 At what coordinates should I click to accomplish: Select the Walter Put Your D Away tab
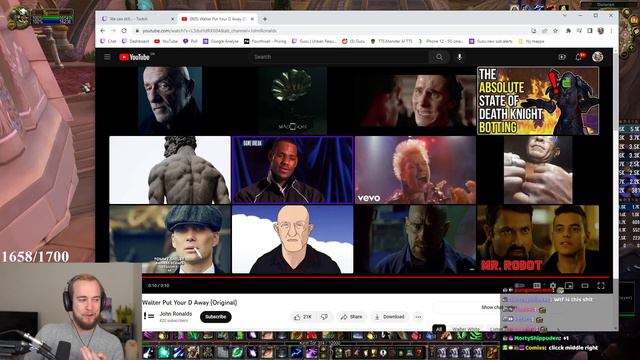point(217,19)
